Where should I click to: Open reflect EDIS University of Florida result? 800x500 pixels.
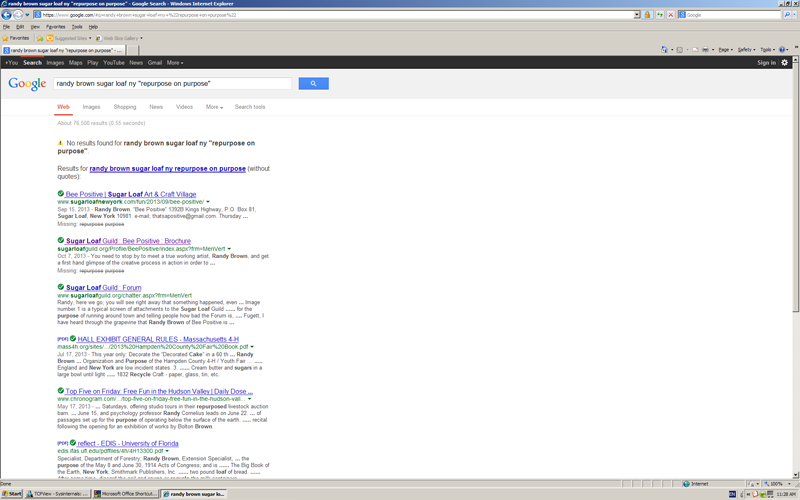[128, 443]
